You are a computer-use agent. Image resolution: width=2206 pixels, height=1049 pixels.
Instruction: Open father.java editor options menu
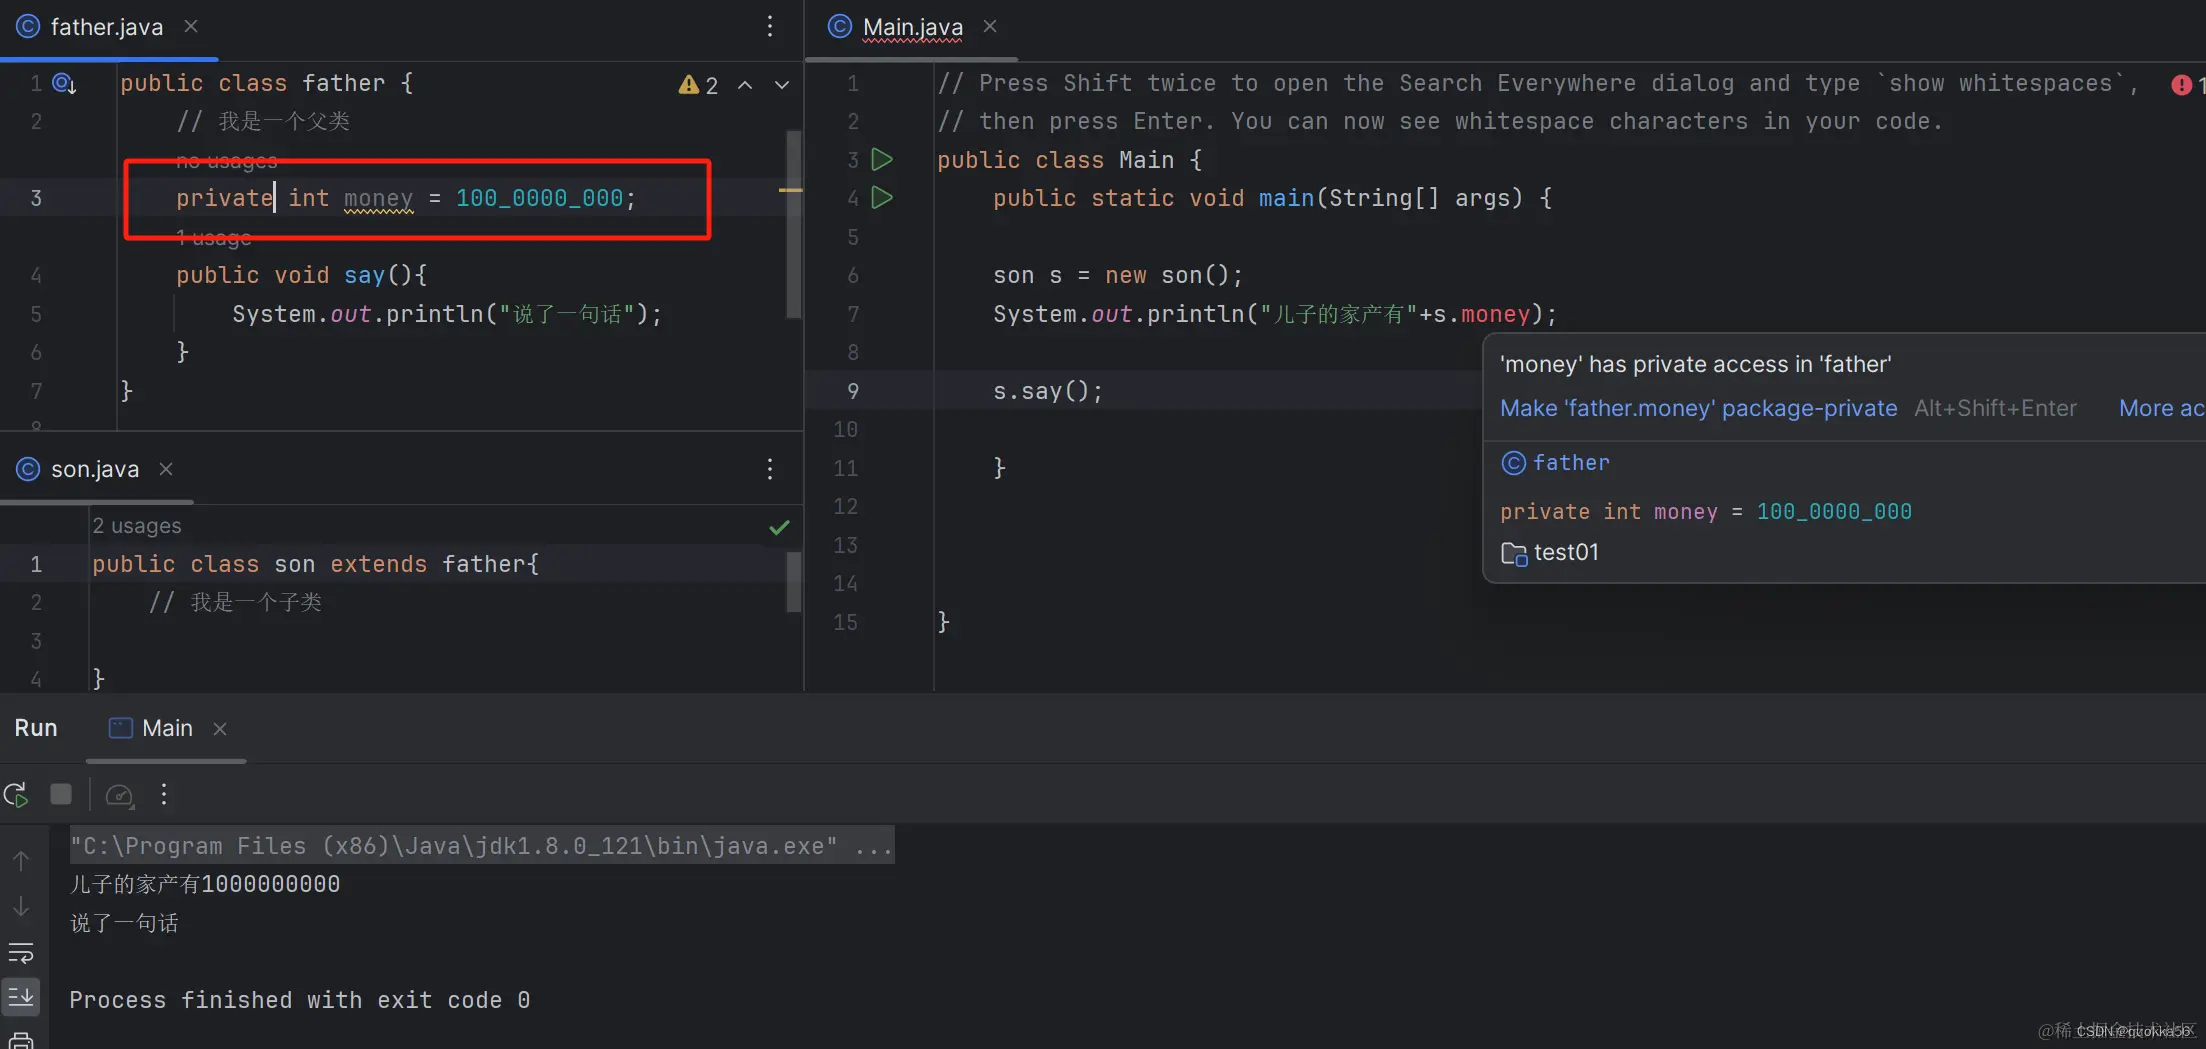click(769, 26)
